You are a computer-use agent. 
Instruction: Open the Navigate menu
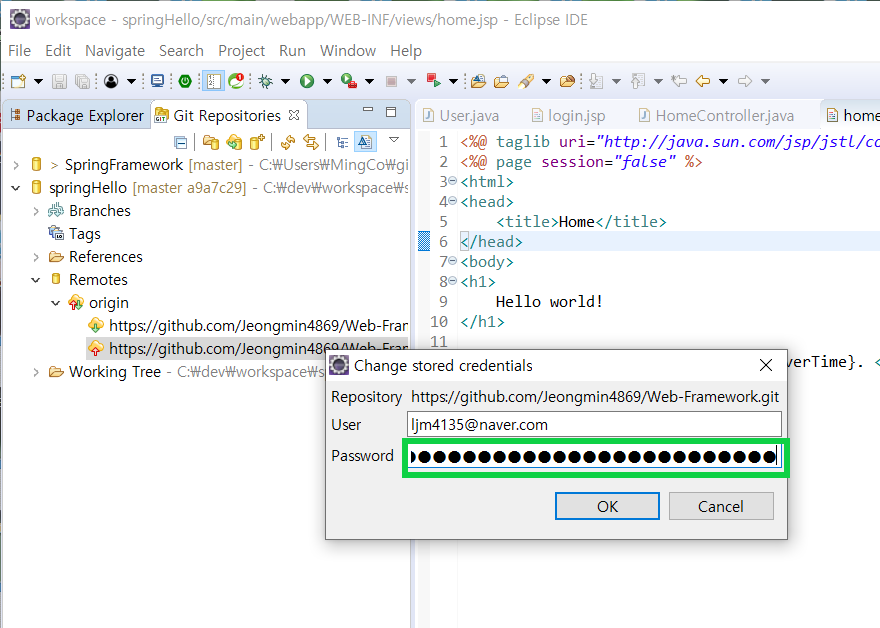(115, 51)
